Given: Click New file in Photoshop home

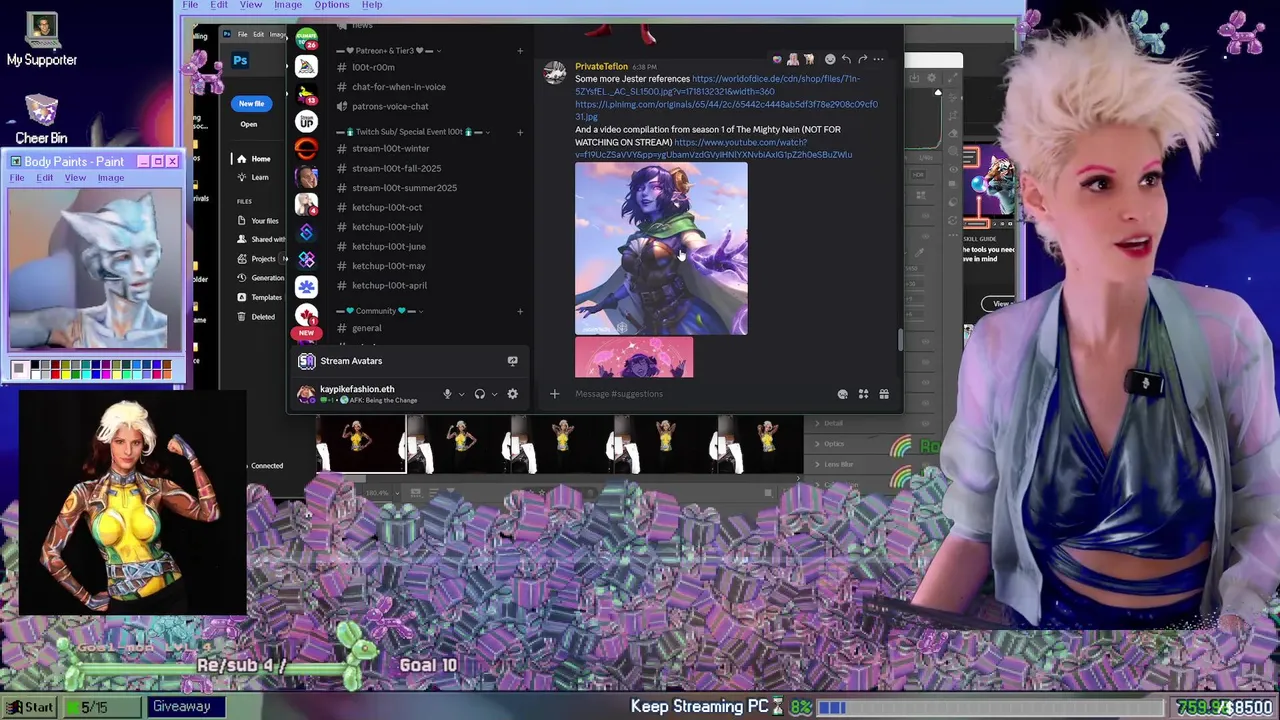Looking at the screenshot, I should coord(251,103).
